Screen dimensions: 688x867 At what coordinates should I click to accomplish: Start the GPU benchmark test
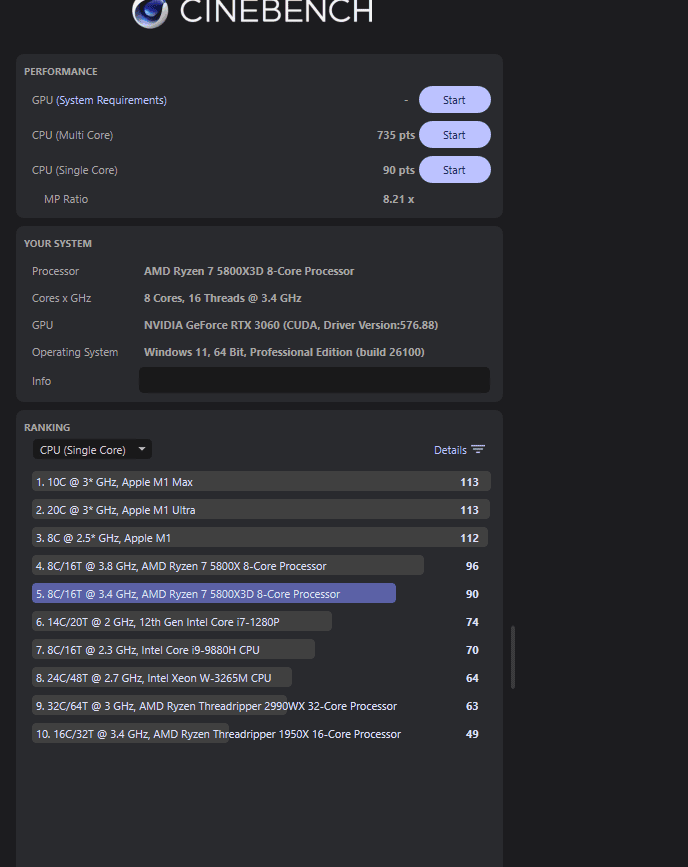455,100
